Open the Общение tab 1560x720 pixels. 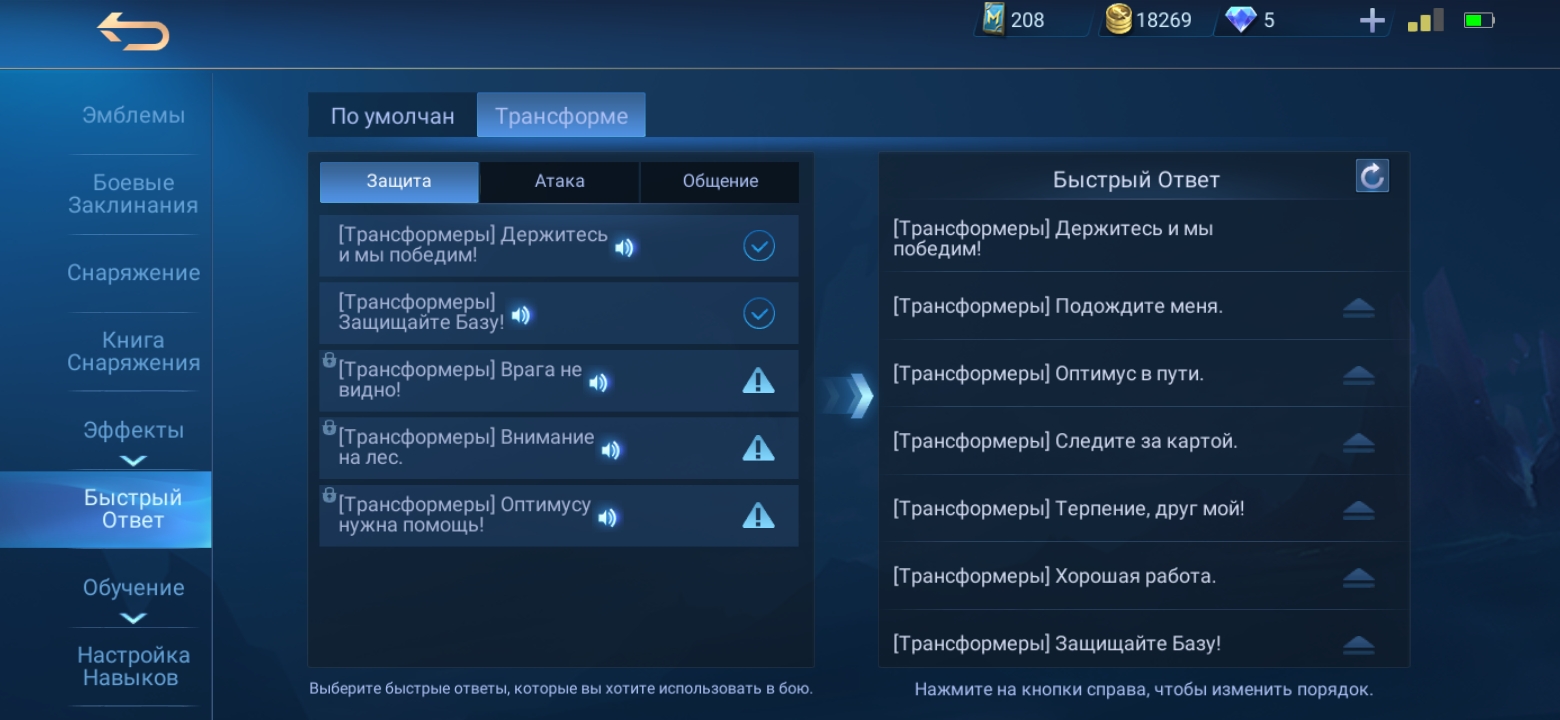click(720, 182)
